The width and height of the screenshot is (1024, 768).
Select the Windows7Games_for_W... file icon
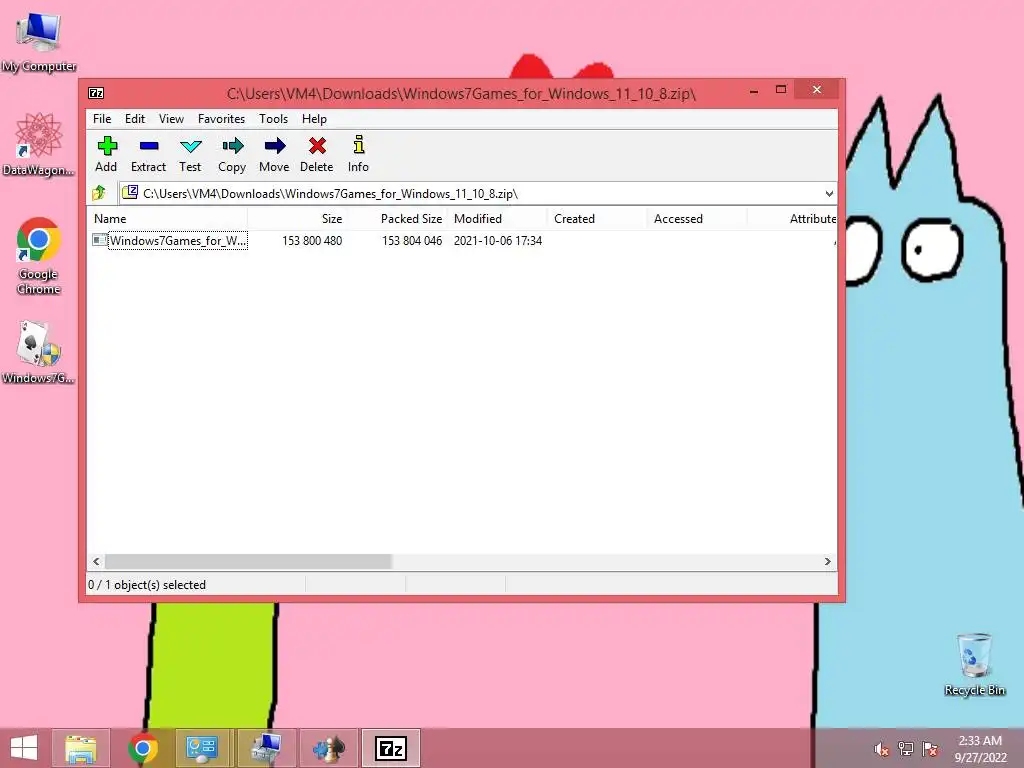(99, 240)
